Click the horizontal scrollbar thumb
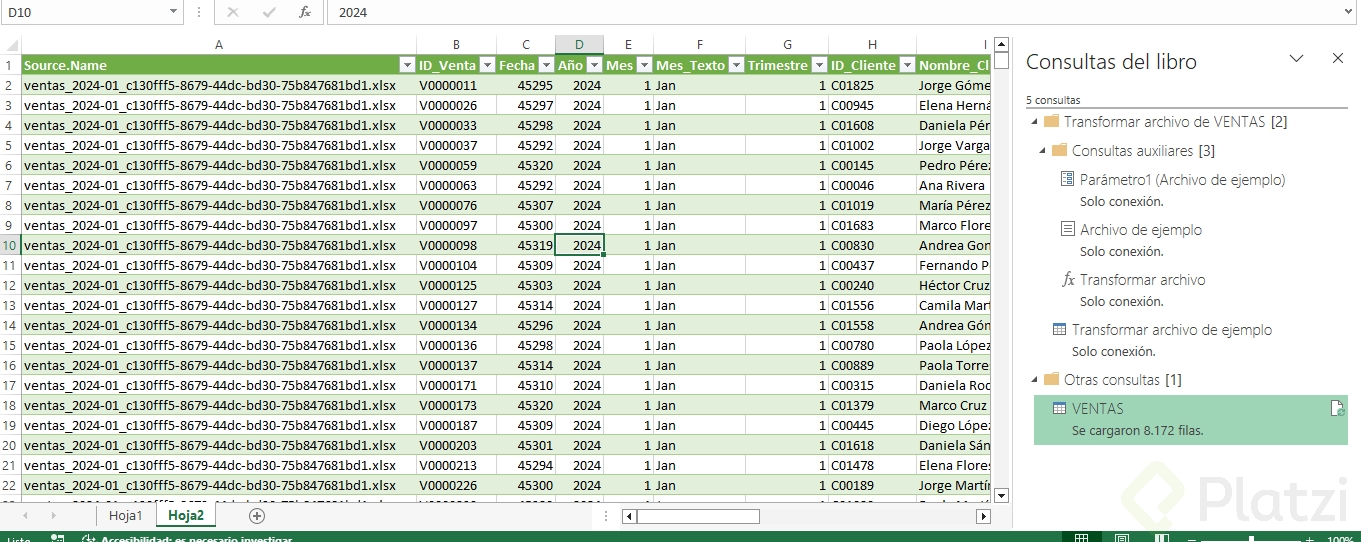This screenshot has width=1361, height=542. pyautogui.click(x=698, y=516)
